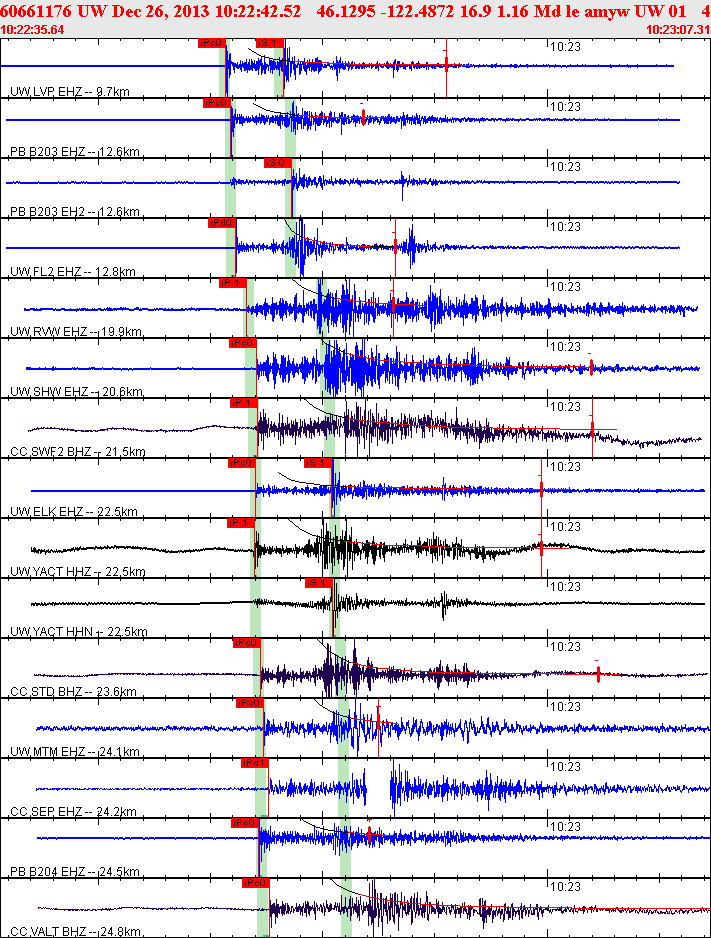Click the 'UW YACT HHZ -- 22.5km' station label
The image size is (711, 938).
(x=78, y=571)
